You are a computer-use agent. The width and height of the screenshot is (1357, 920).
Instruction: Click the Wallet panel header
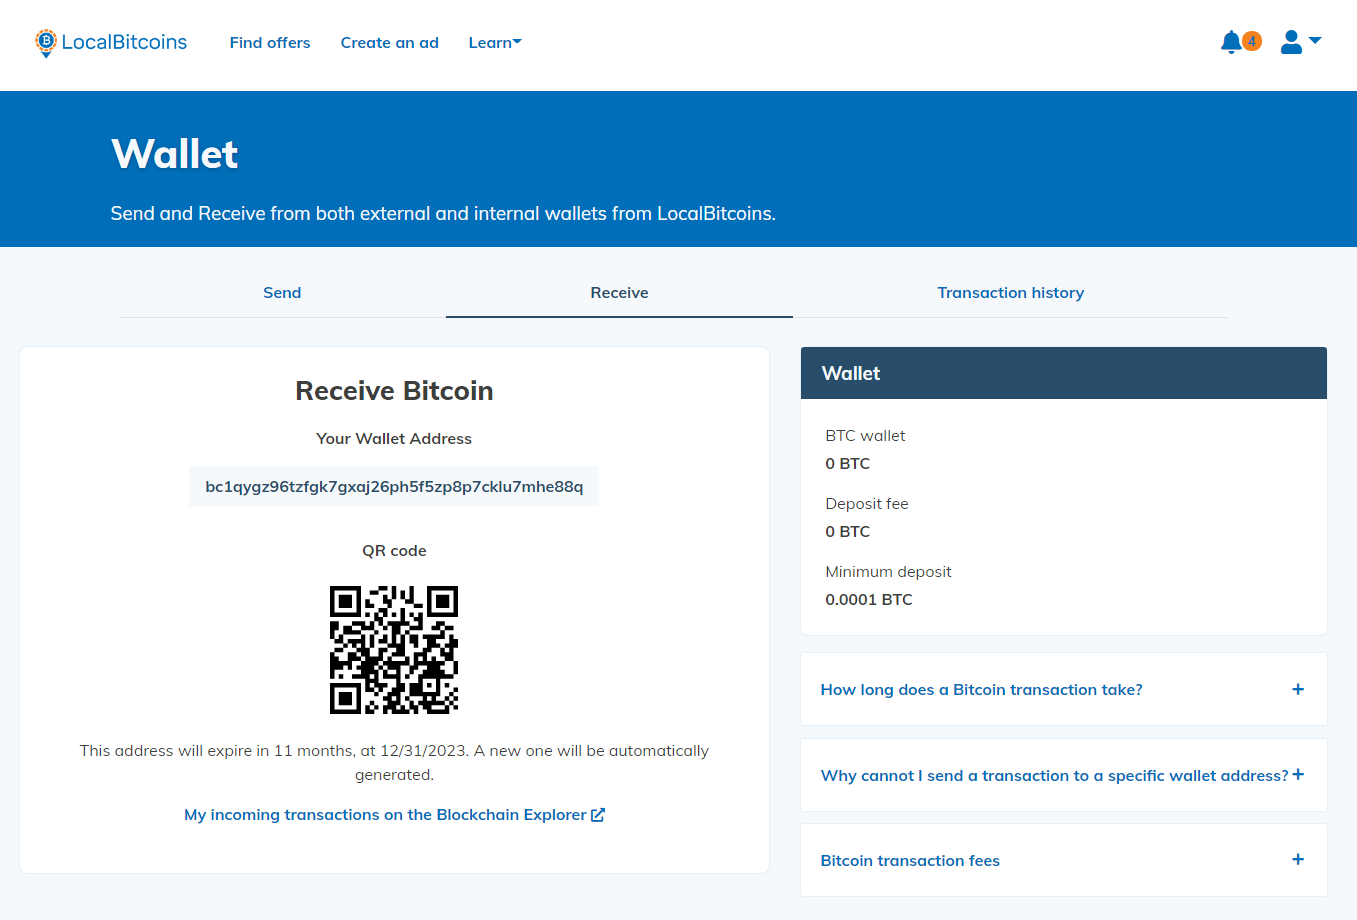point(1064,373)
